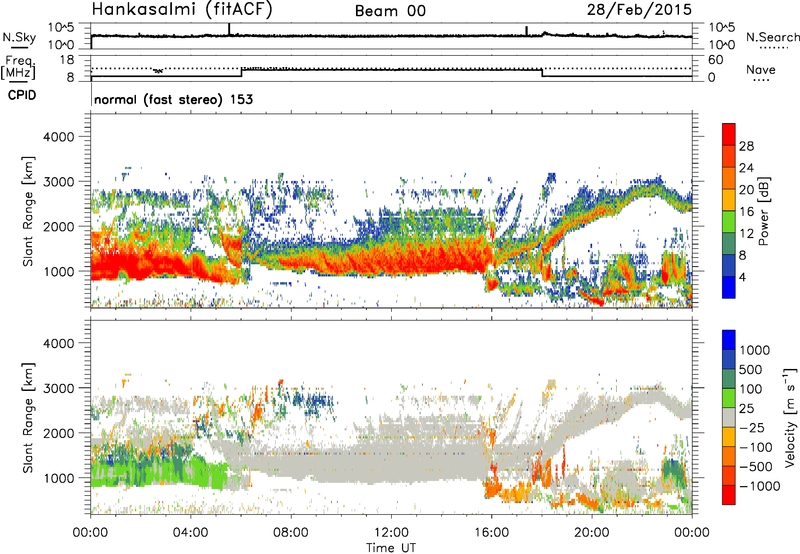Viewport: 800px width, 554px height.
Task: Click the '4000' tick of power panel
Action: (x=58, y=137)
